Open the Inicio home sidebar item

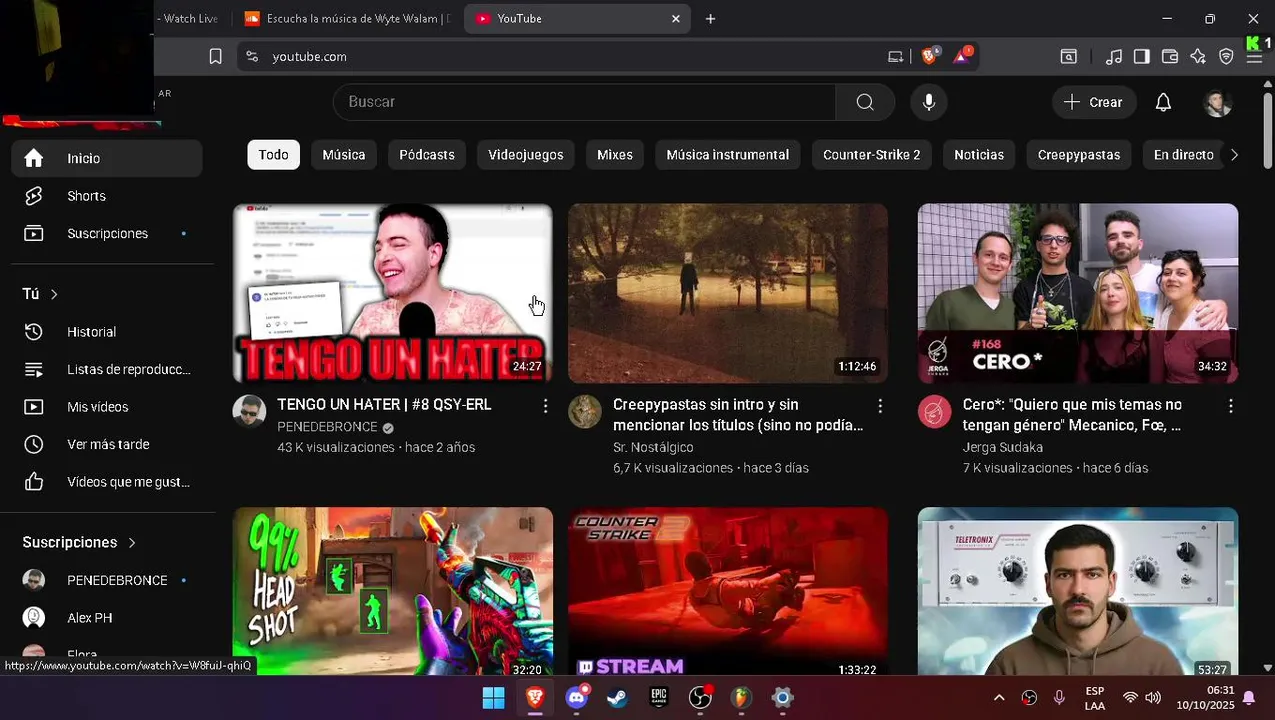click(x=107, y=158)
